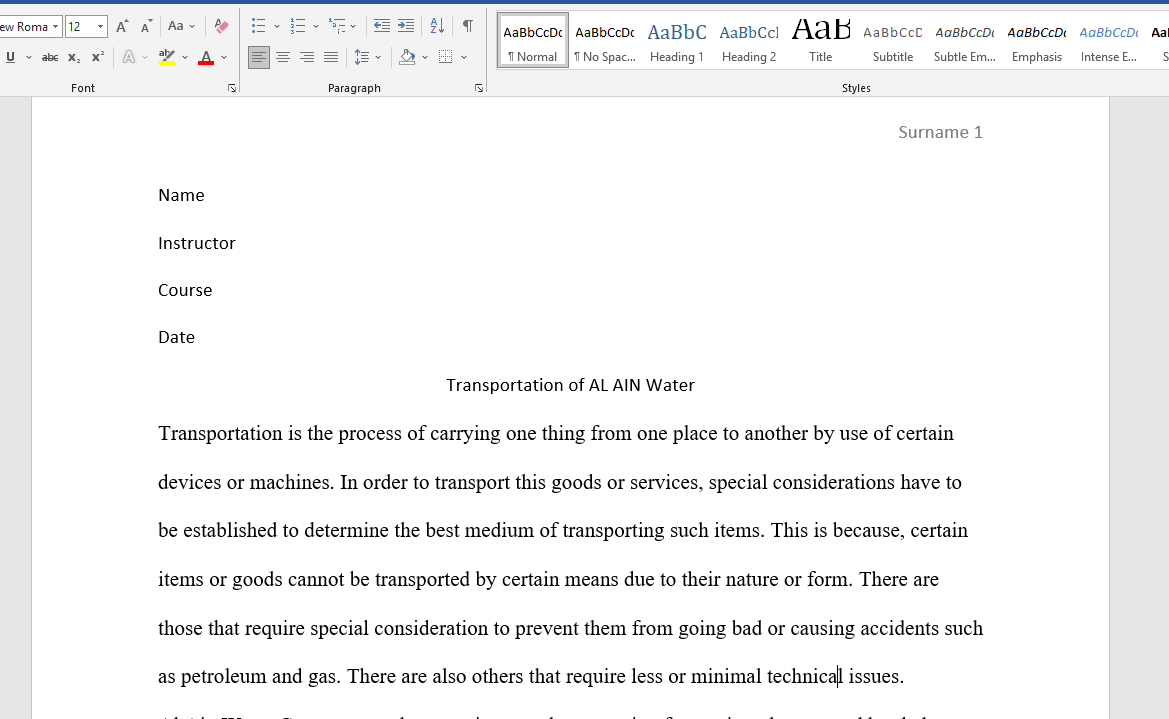Toggle show paragraph marks
This screenshot has height=719, width=1169.
click(467, 27)
